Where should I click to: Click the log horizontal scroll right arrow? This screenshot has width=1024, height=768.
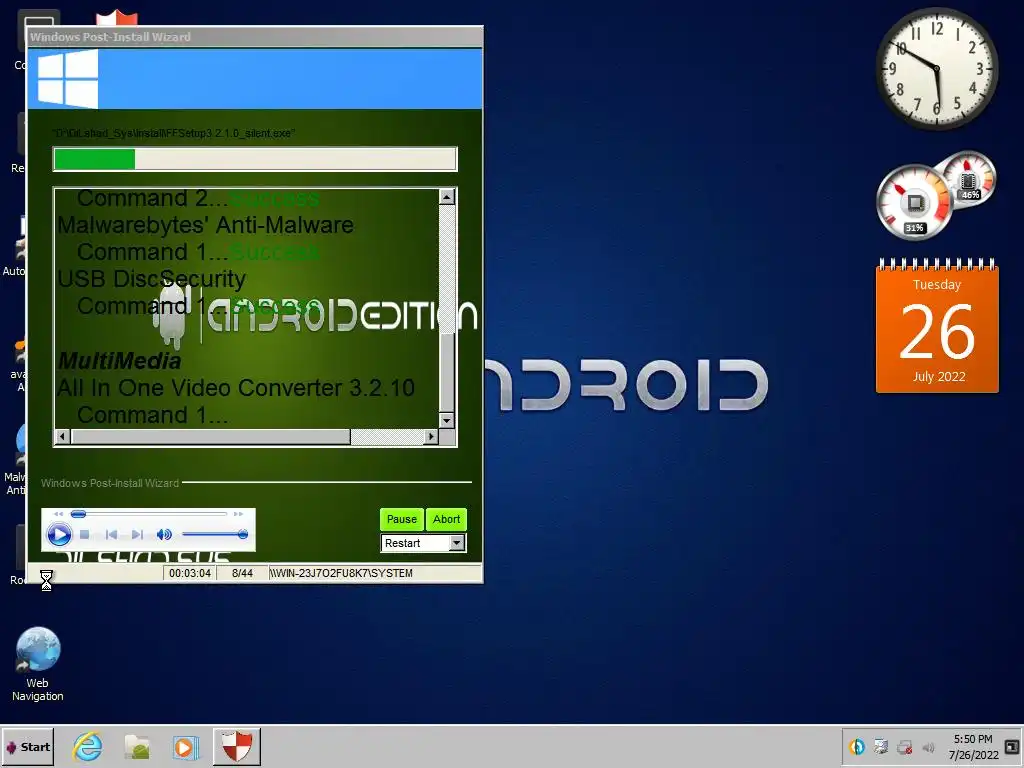[431, 436]
